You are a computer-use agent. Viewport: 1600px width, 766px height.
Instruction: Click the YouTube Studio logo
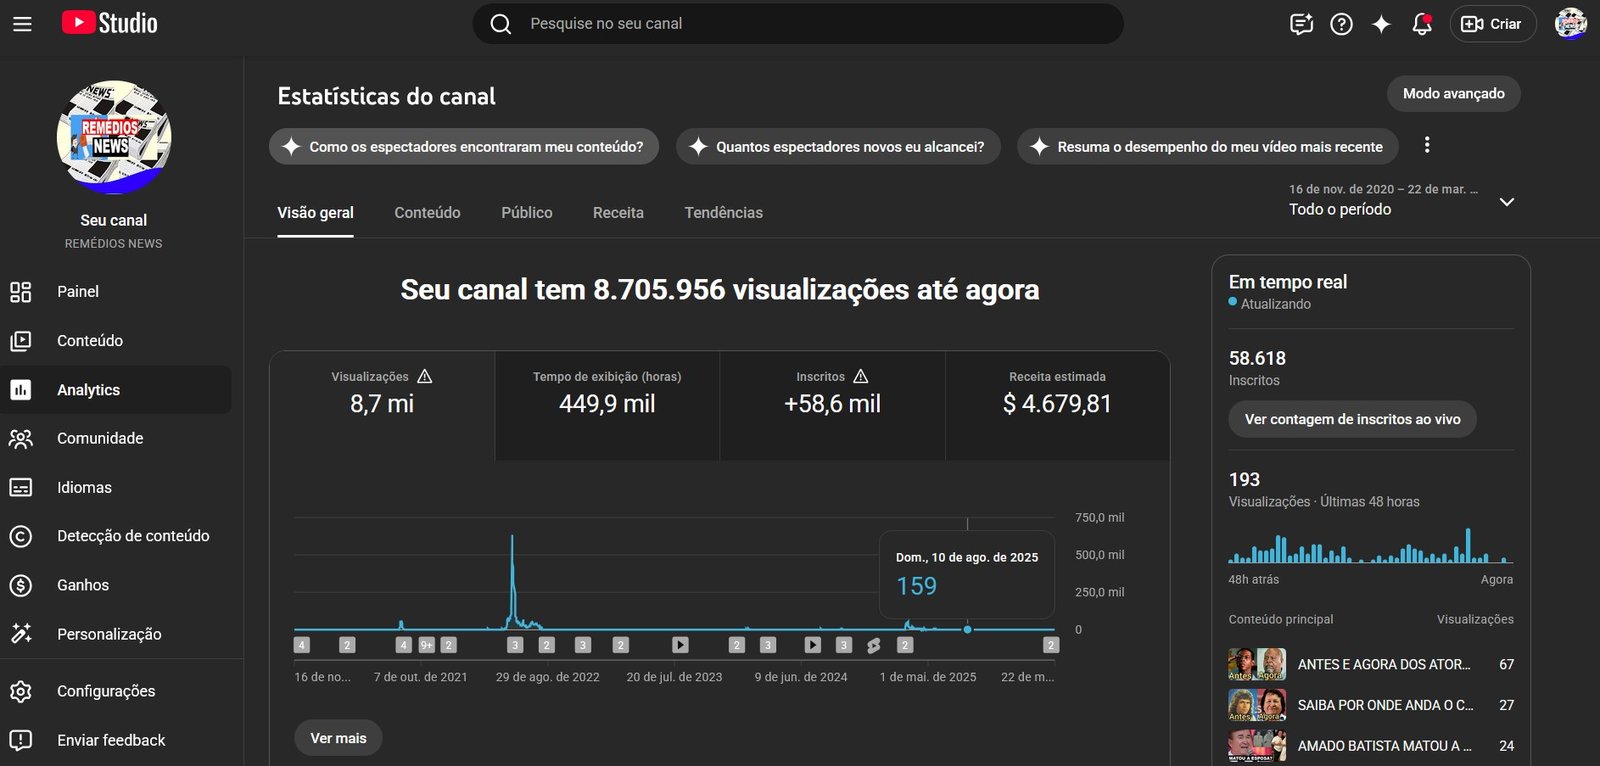coord(110,23)
